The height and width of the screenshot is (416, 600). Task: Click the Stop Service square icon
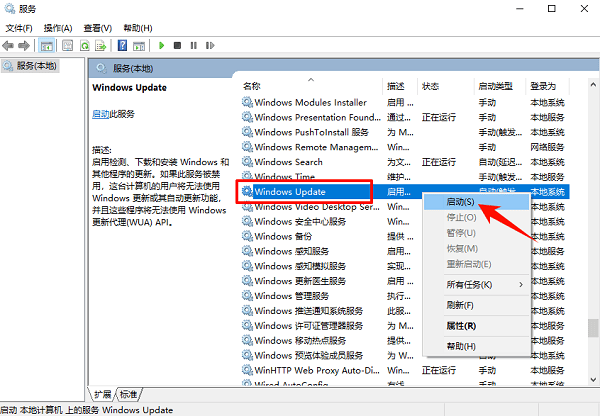coord(177,46)
